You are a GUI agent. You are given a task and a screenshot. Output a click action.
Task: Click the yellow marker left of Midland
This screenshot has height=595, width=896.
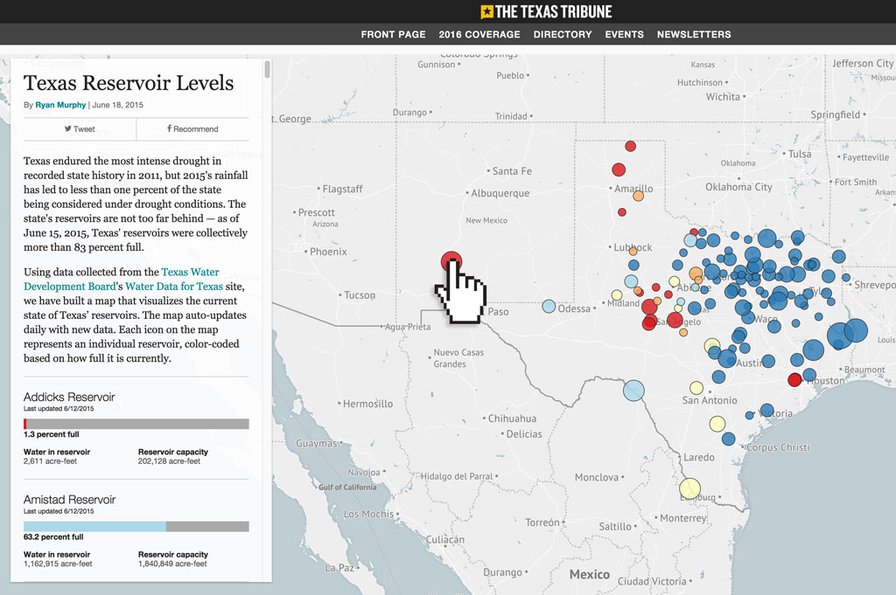pyautogui.click(x=617, y=295)
